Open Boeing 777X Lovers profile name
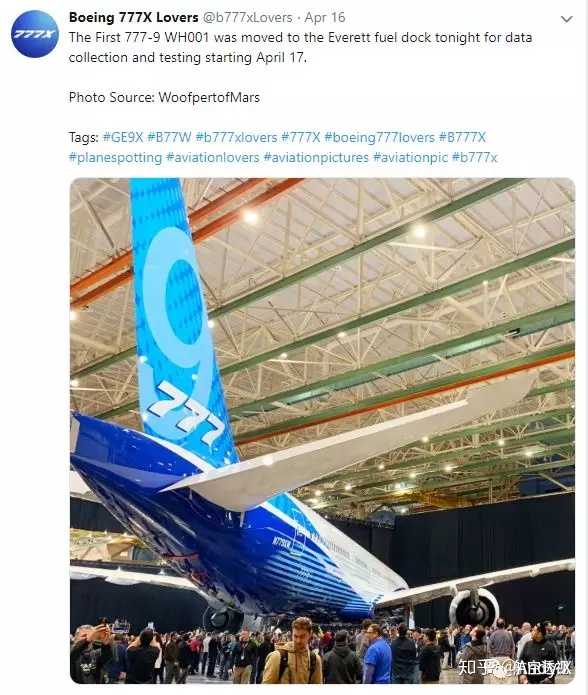The image size is (588, 695). [133, 17]
